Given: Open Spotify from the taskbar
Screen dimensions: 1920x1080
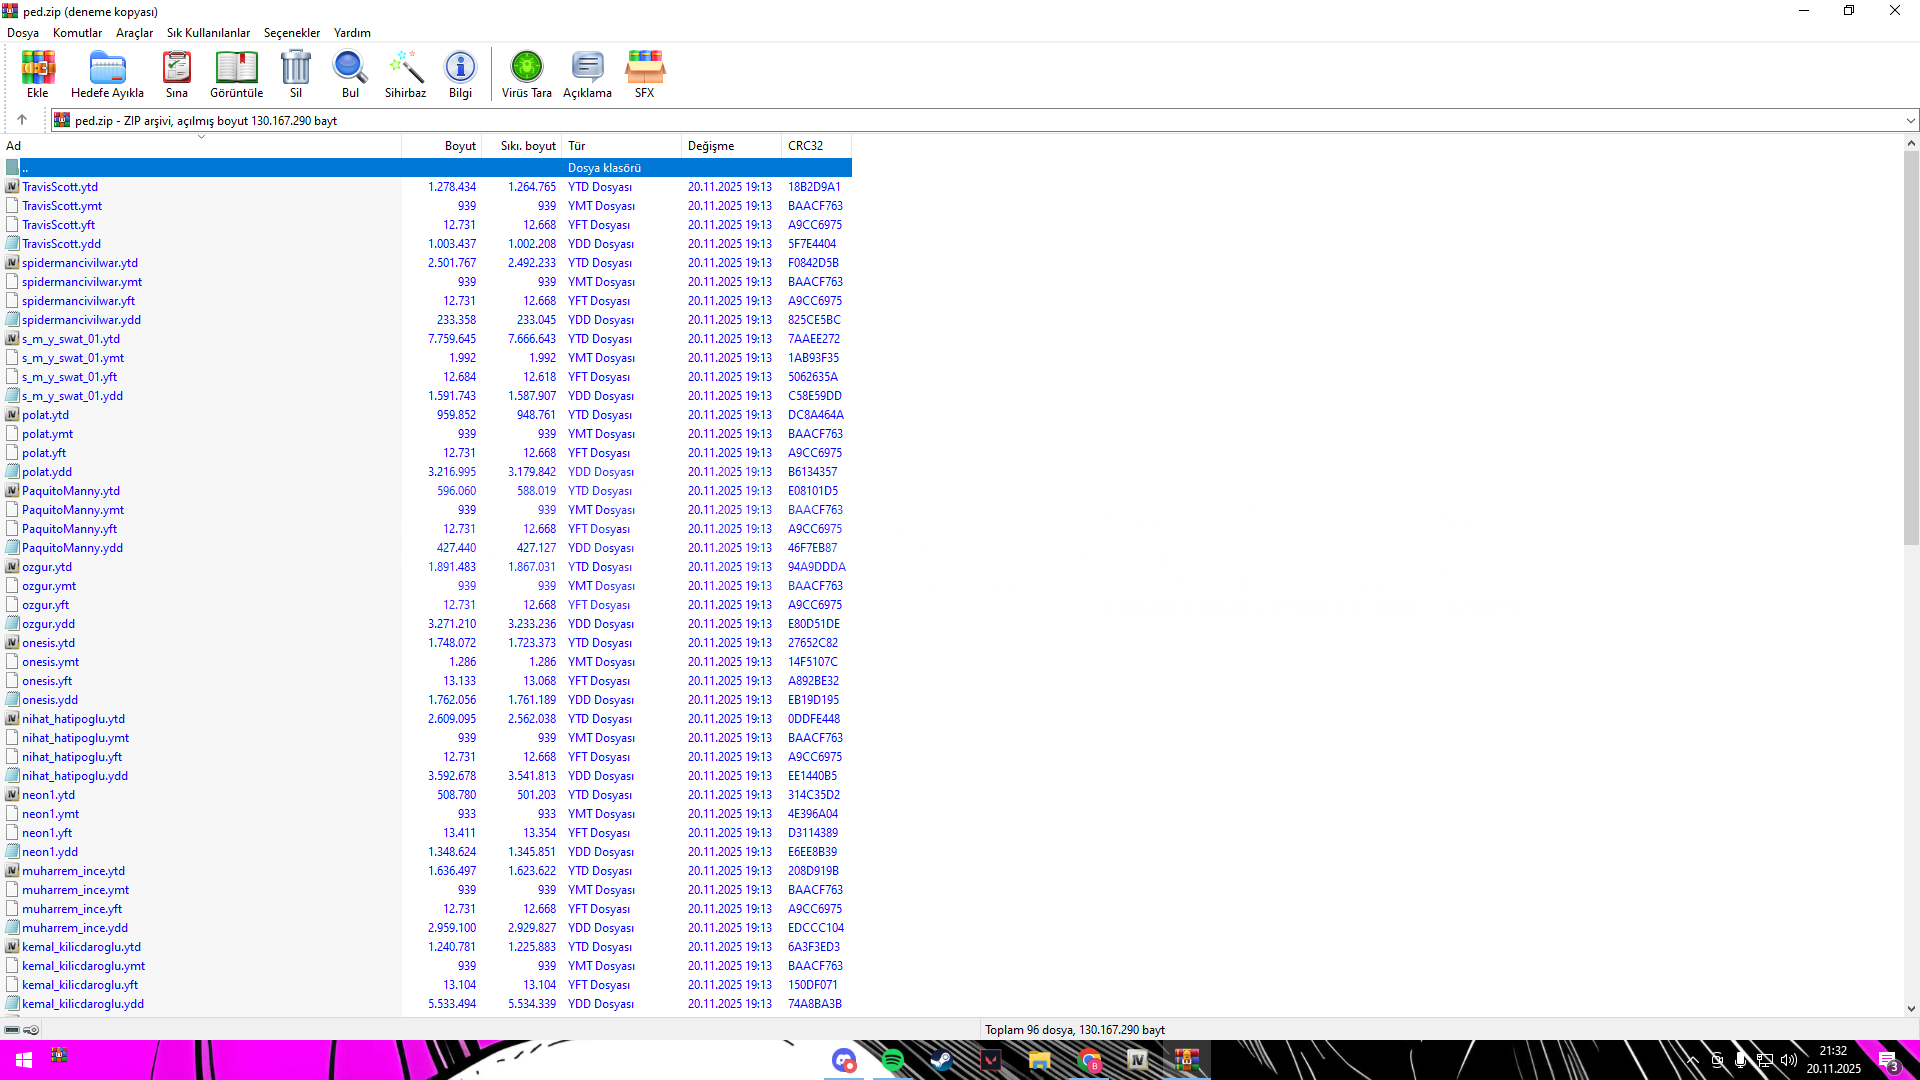Looking at the screenshot, I should [x=892, y=1060].
